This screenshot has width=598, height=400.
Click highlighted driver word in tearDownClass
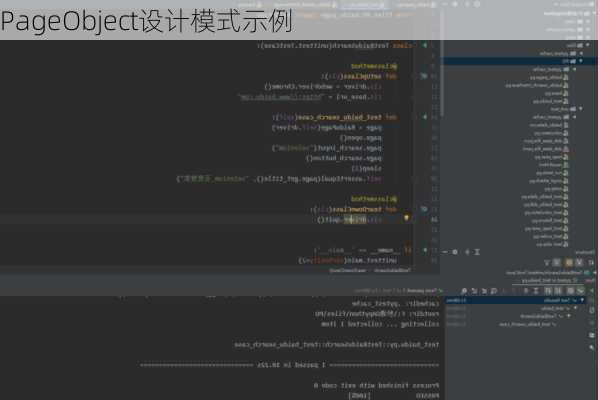click(355, 220)
